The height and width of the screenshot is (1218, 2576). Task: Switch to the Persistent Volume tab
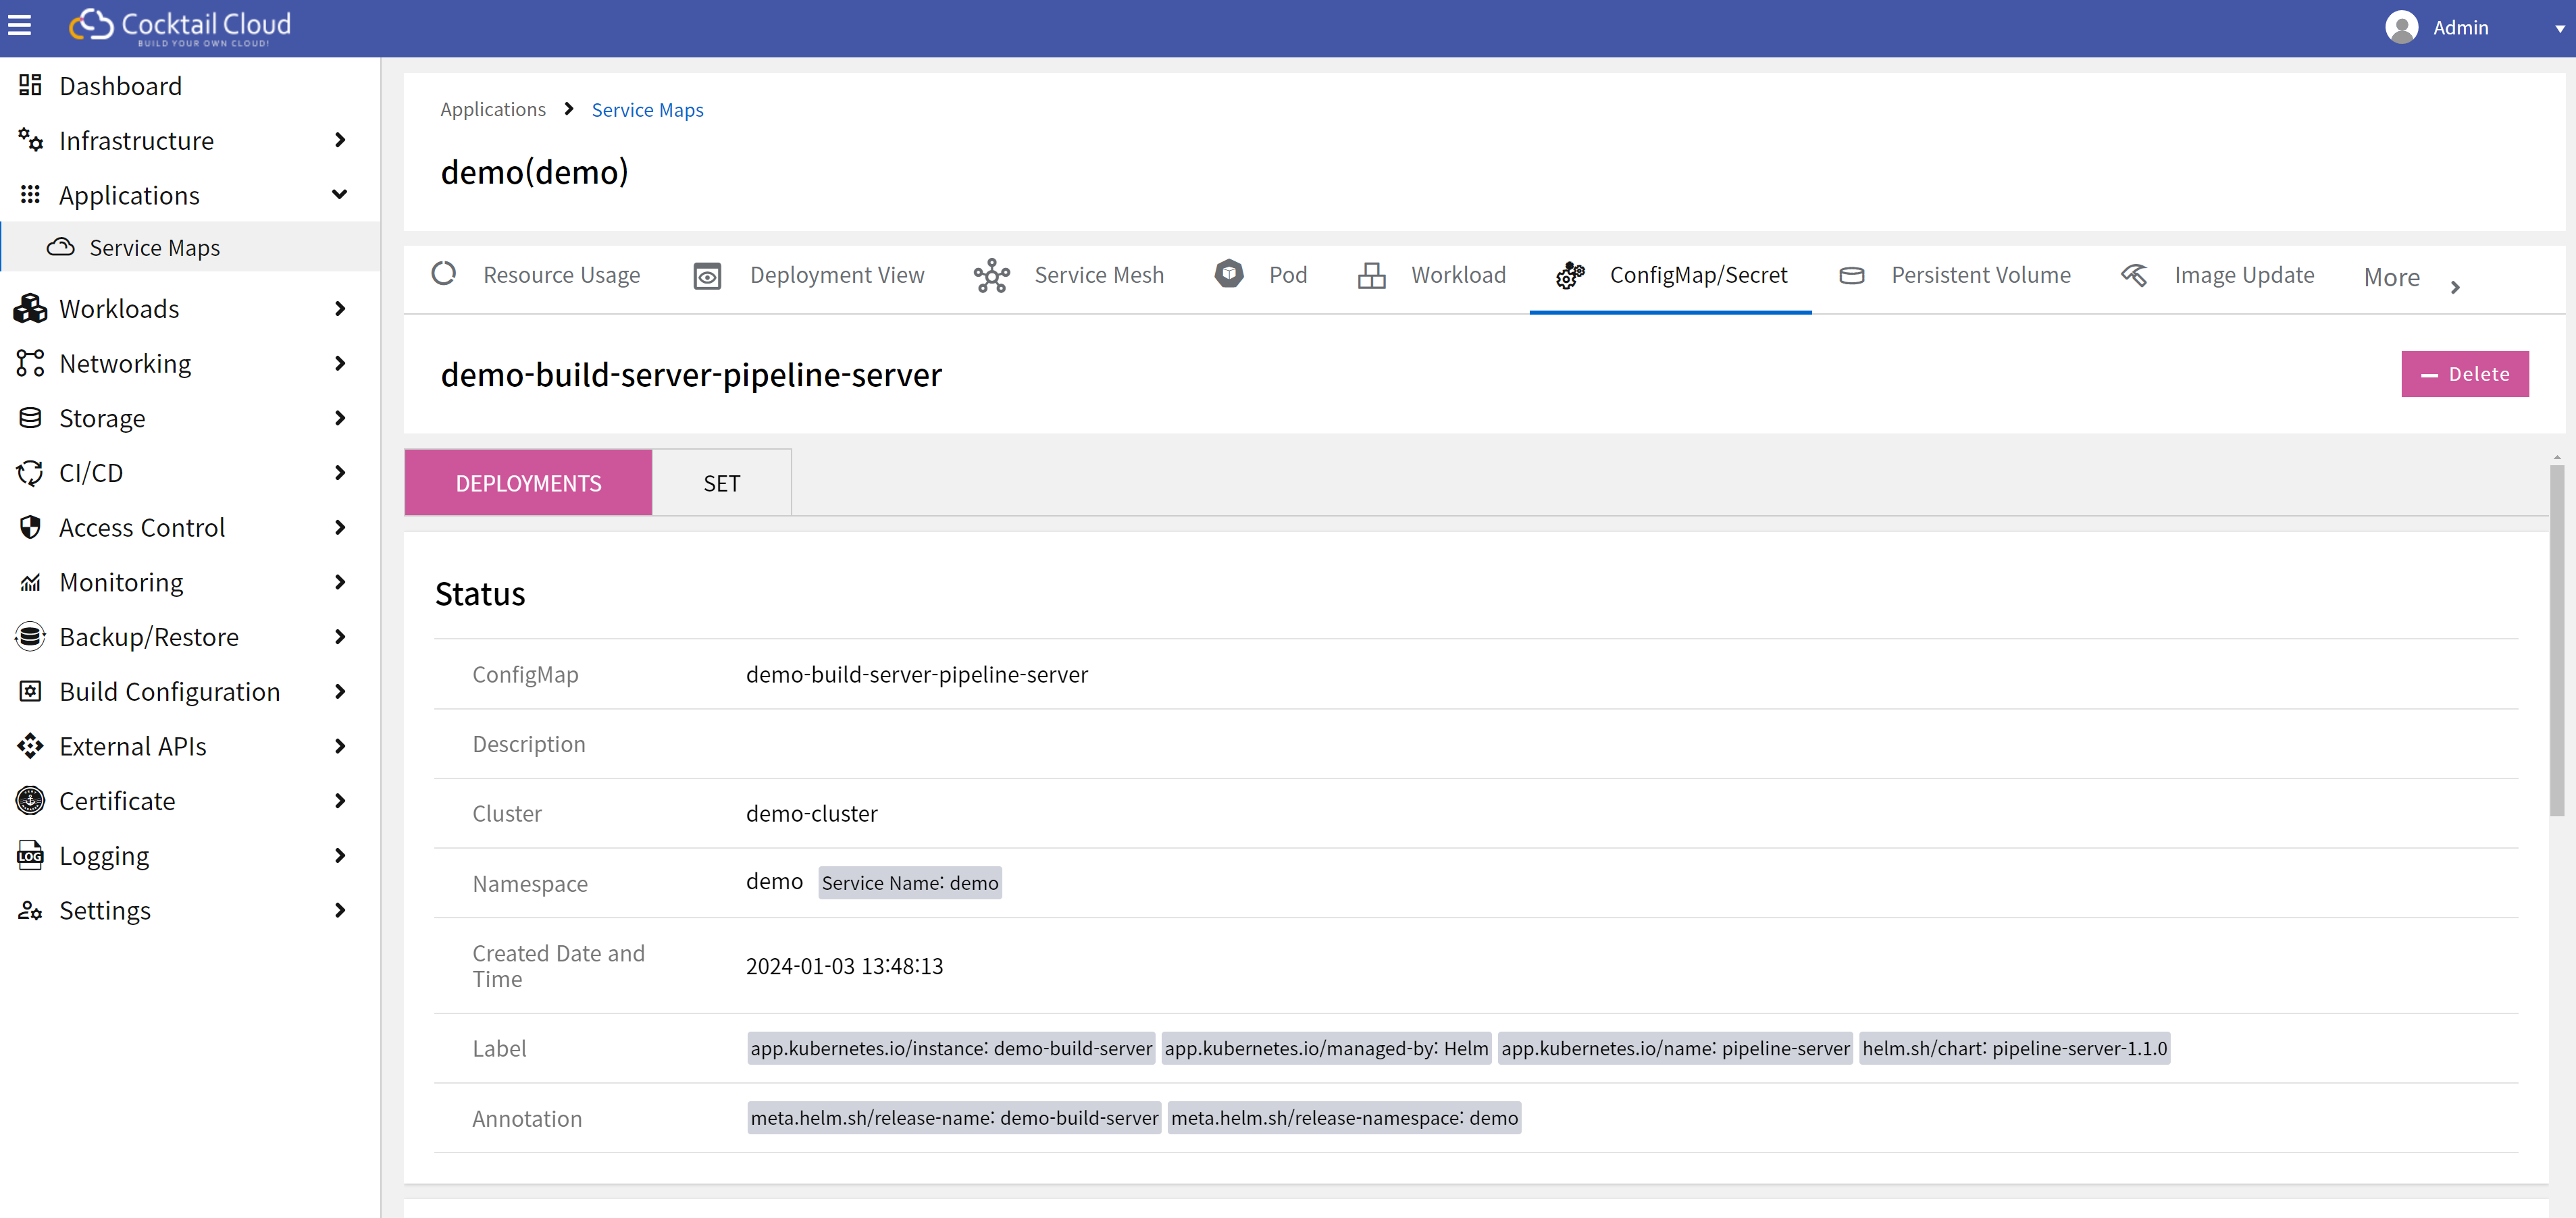point(1980,276)
